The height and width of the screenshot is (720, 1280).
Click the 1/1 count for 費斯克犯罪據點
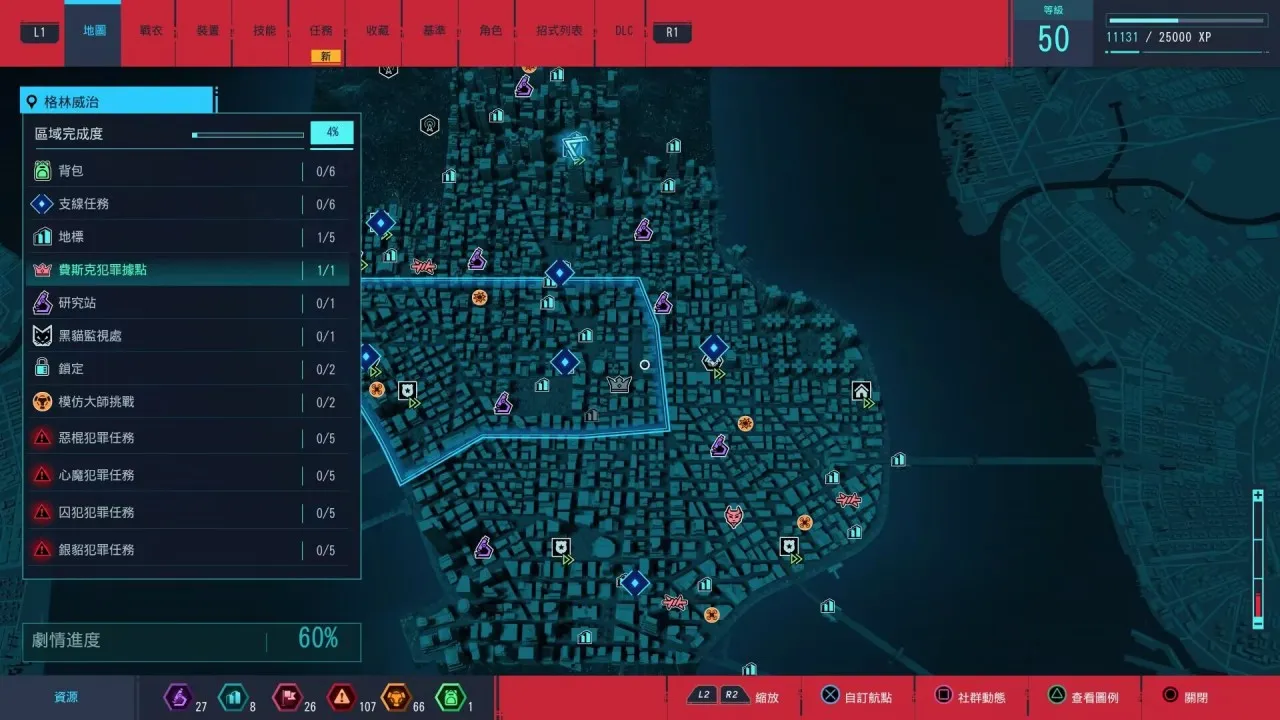[x=326, y=270]
